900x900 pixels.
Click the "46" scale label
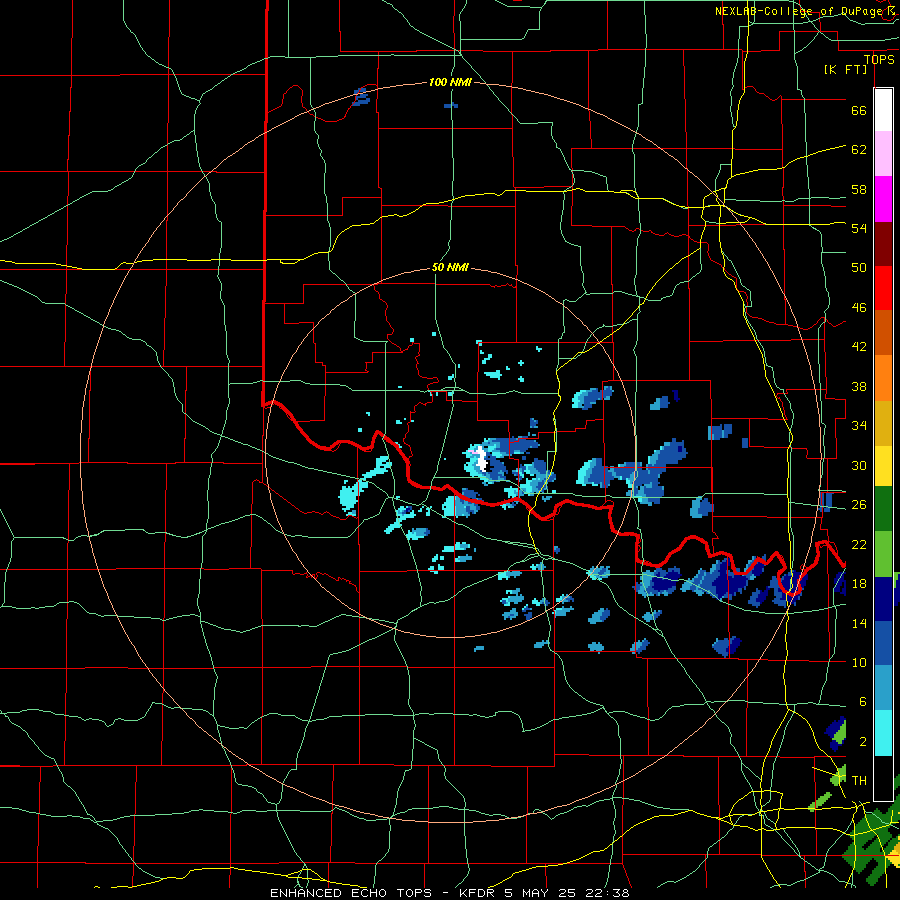point(859,308)
